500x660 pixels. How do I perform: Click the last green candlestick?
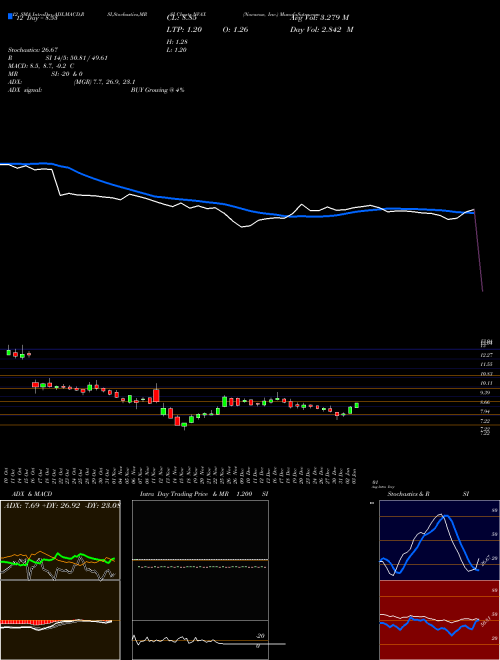357,405
